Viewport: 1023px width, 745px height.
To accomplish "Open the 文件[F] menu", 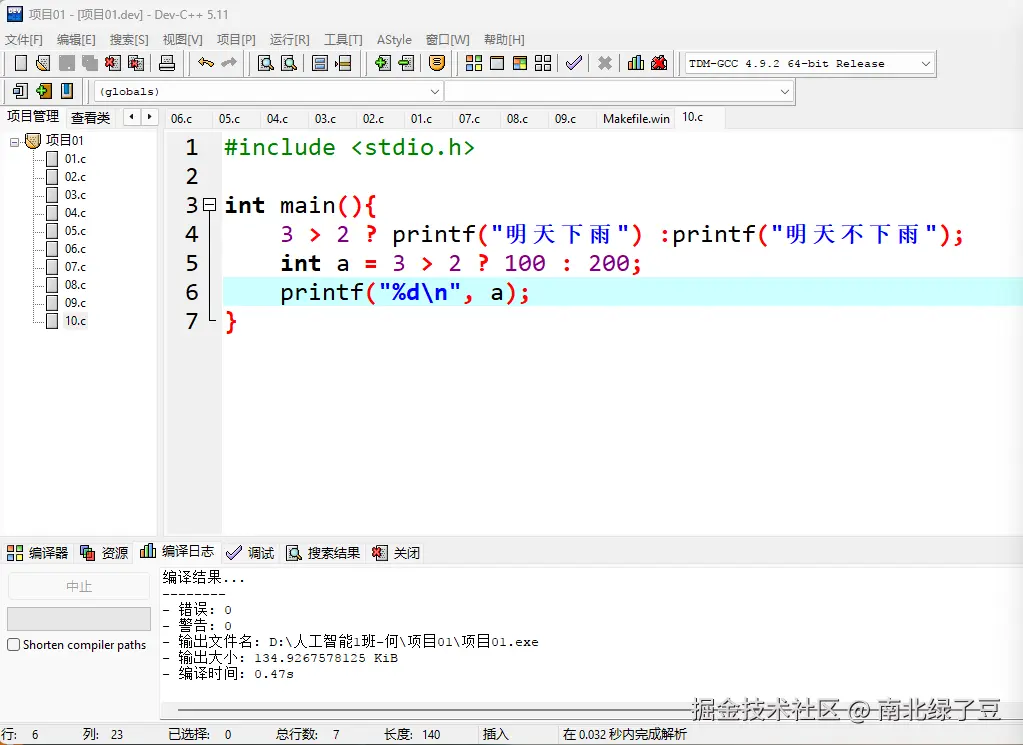I will pos(23,40).
